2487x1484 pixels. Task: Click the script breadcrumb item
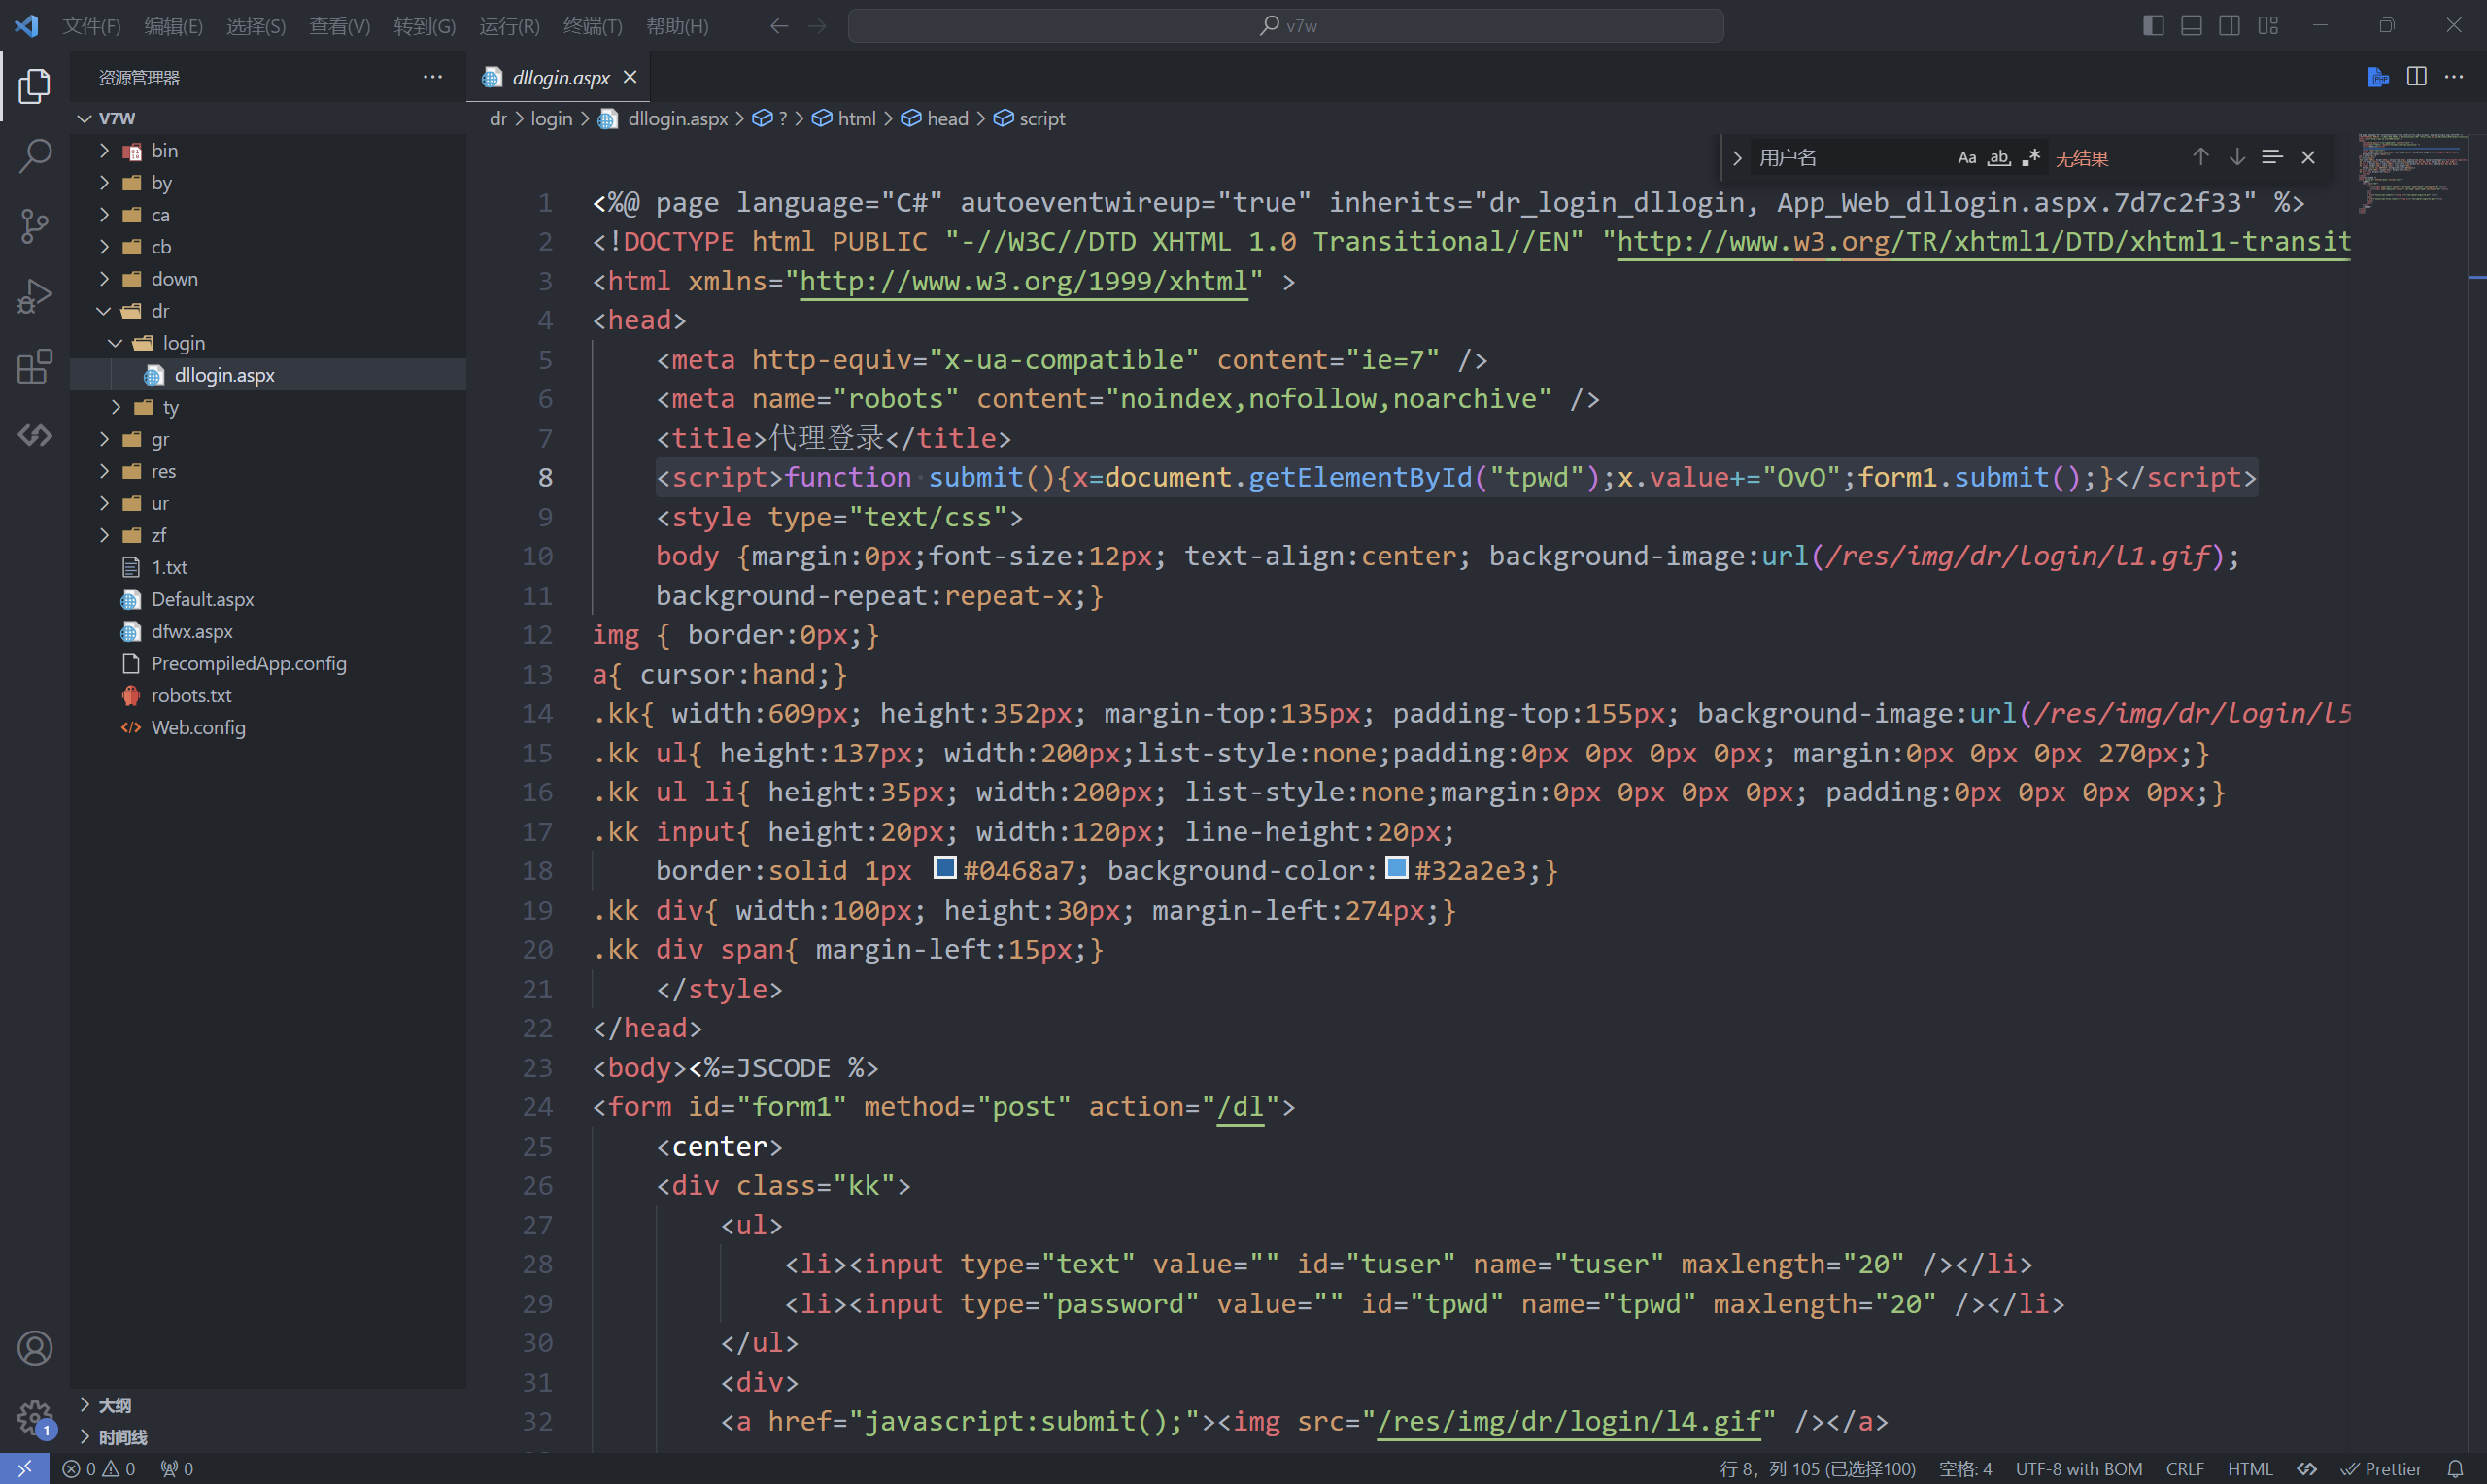[1030, 118]
